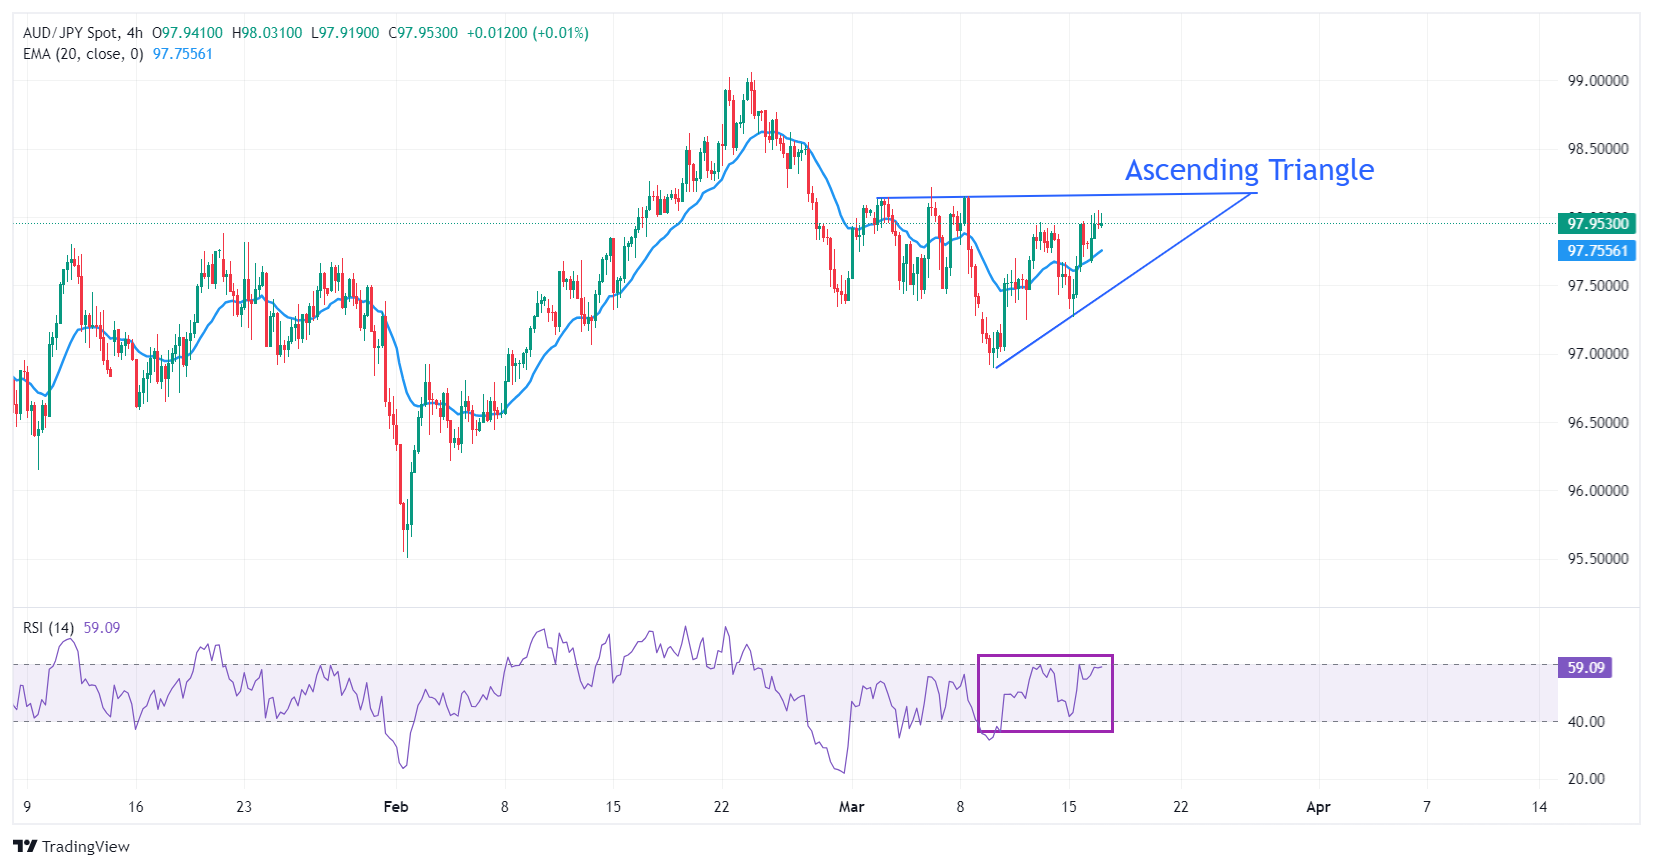This screenshot has height=868, width=1653.
Task: Click the 96.00000 price axis label
Action: 1597,491
